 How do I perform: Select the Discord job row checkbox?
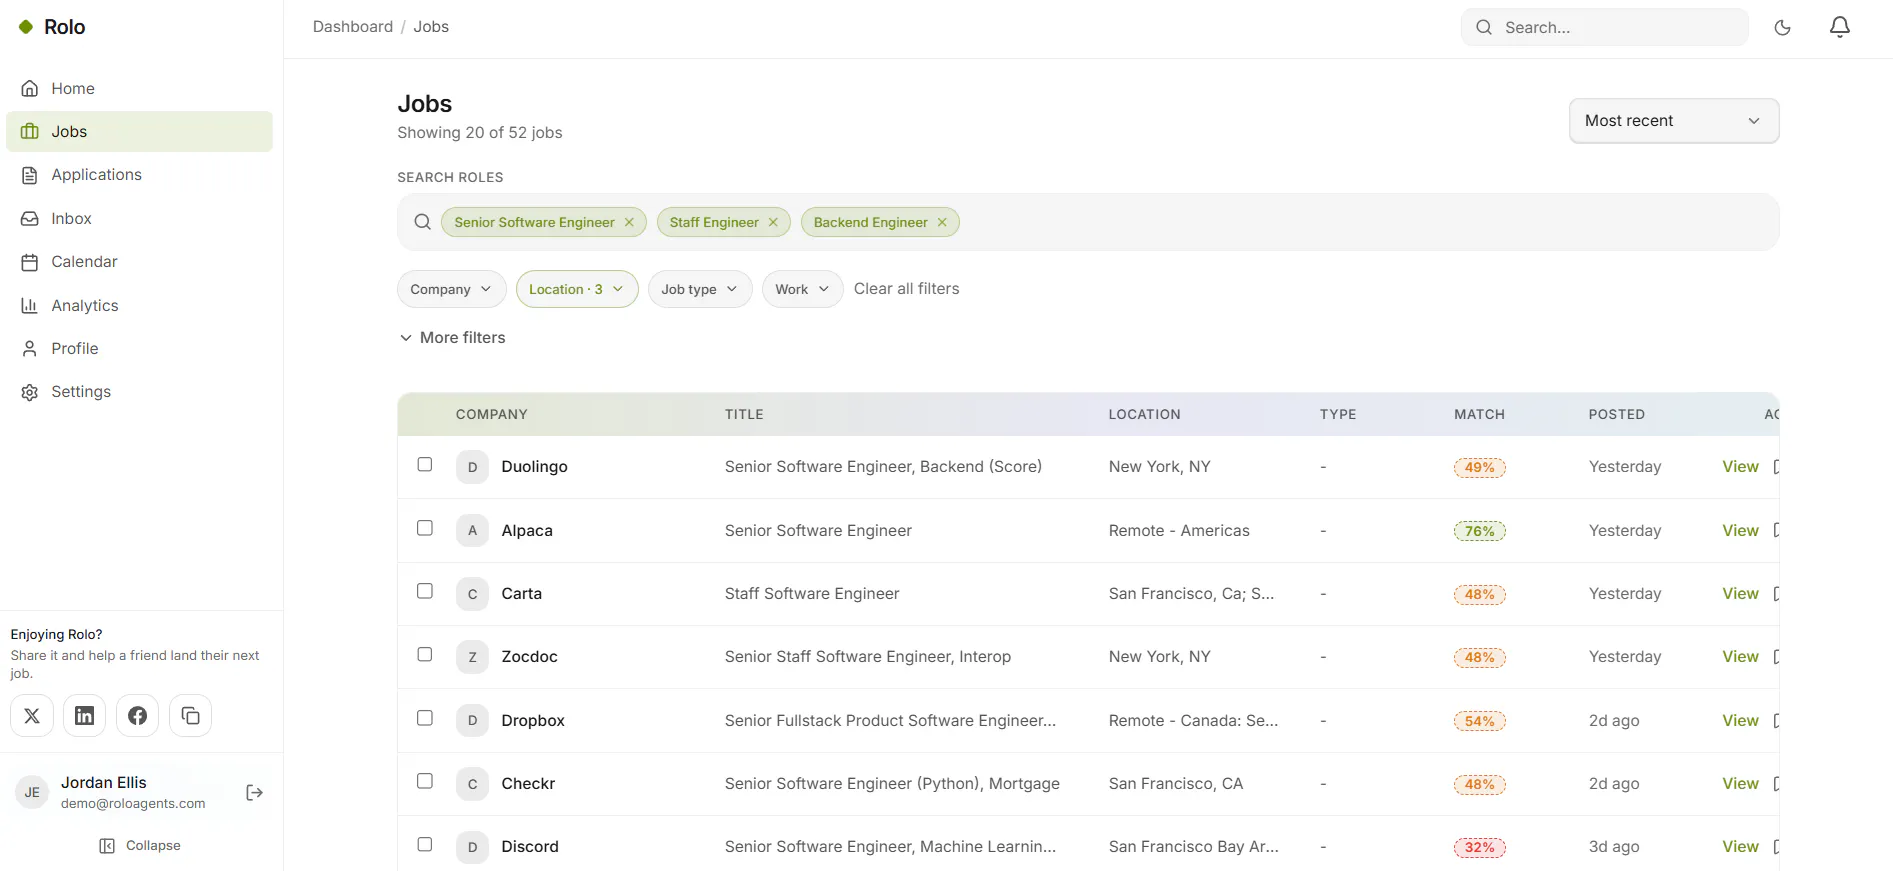pyautogui.click(x=425, y=844)
